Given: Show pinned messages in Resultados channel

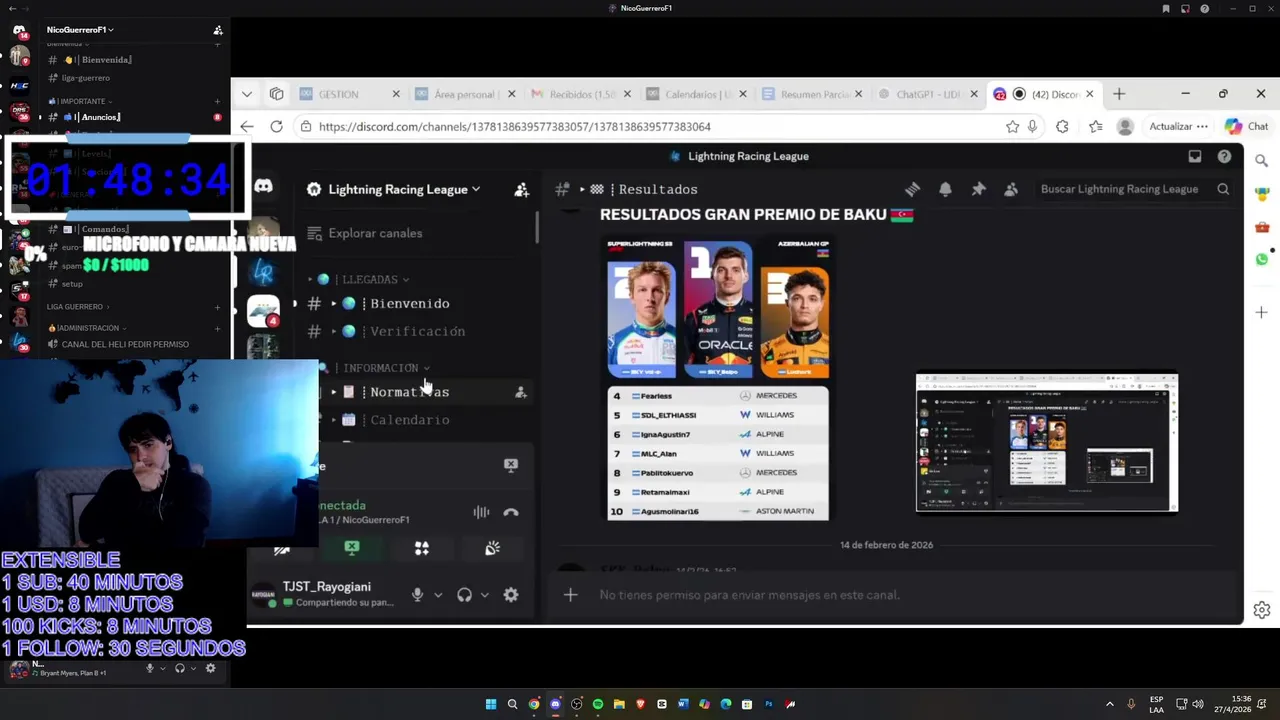Looking at the screenshot, I should (x=978, y=189).
